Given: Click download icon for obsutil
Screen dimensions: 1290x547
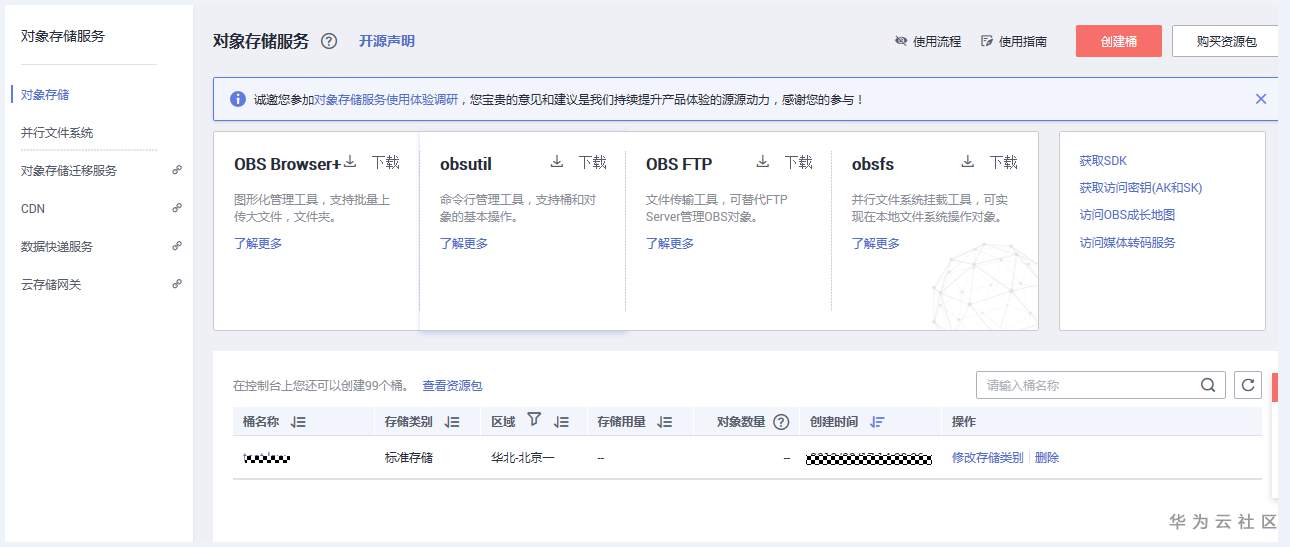Looking at the screenshot, I should point(557,162).
